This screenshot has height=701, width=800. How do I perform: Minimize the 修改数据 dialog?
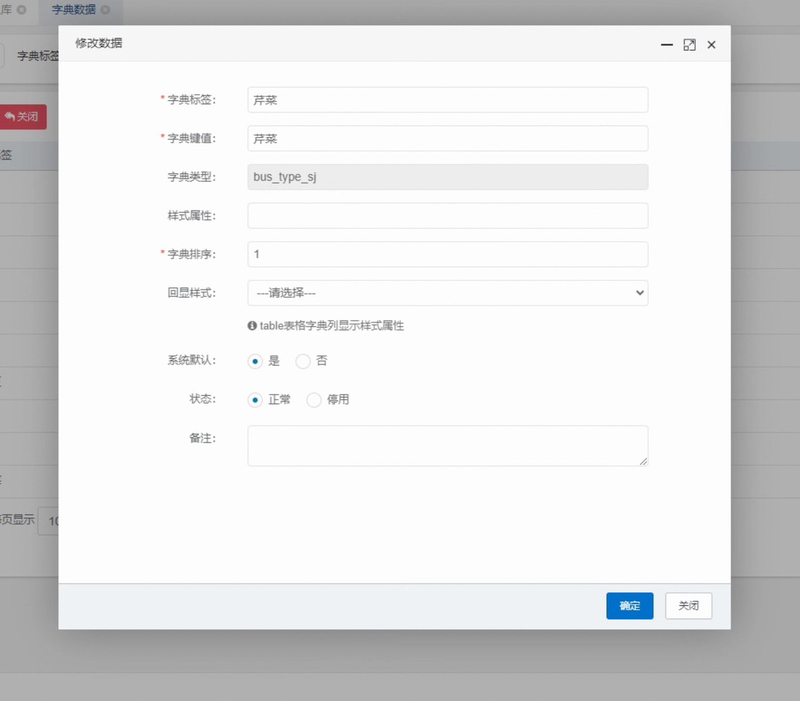click(x=667, y=45)
